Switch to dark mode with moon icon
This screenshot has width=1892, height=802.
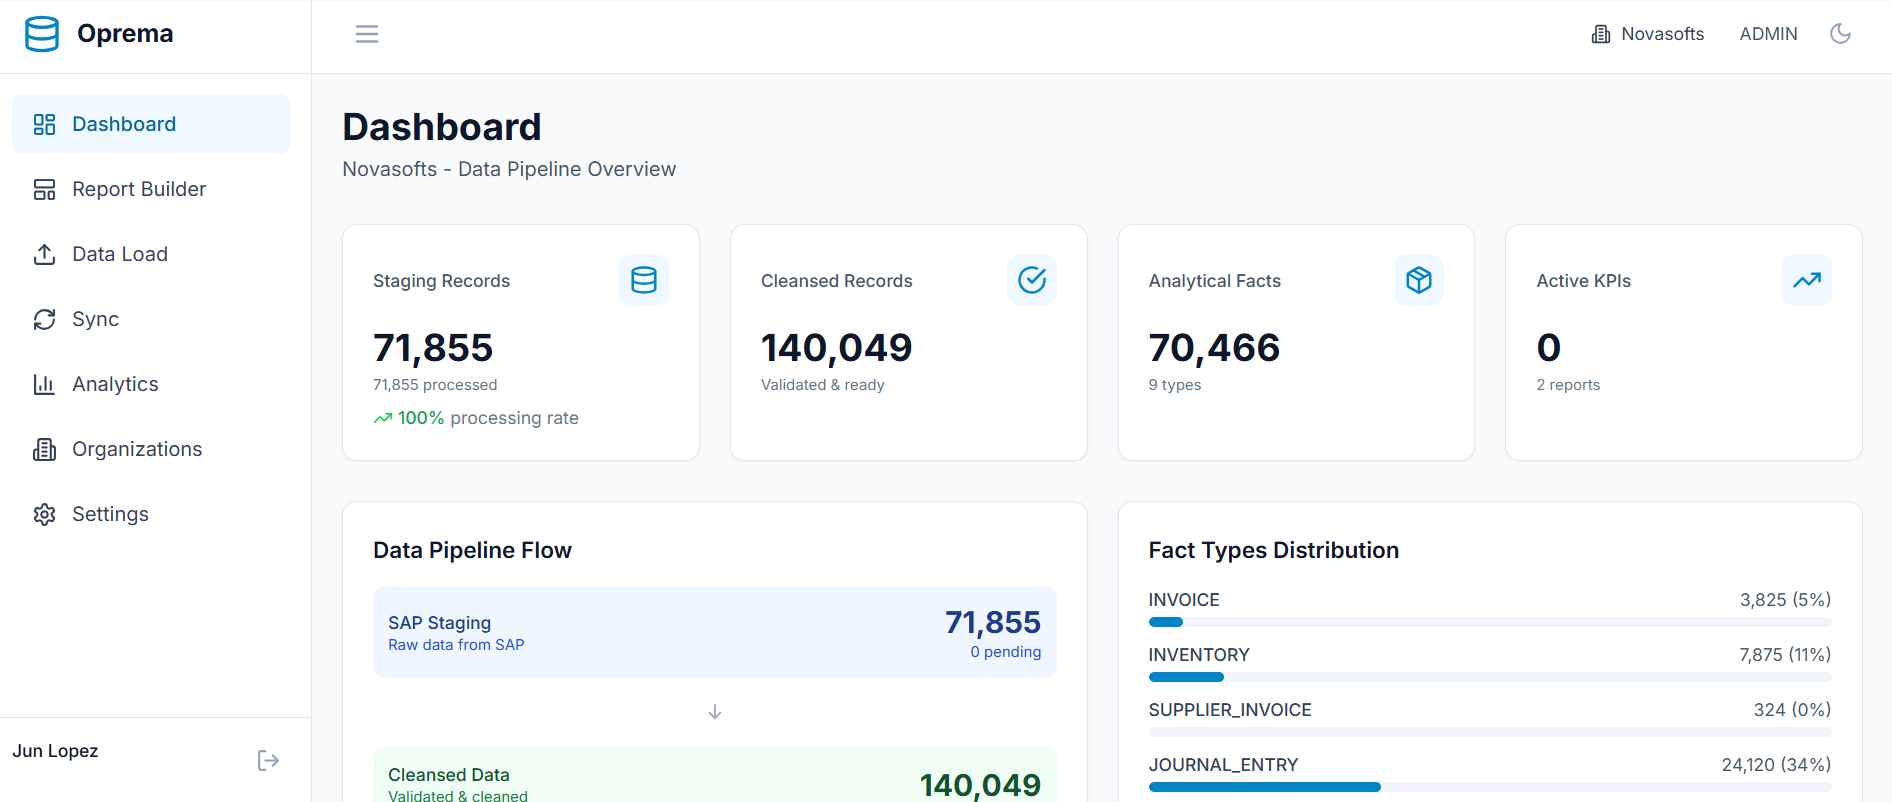(x=1840, y=34)
